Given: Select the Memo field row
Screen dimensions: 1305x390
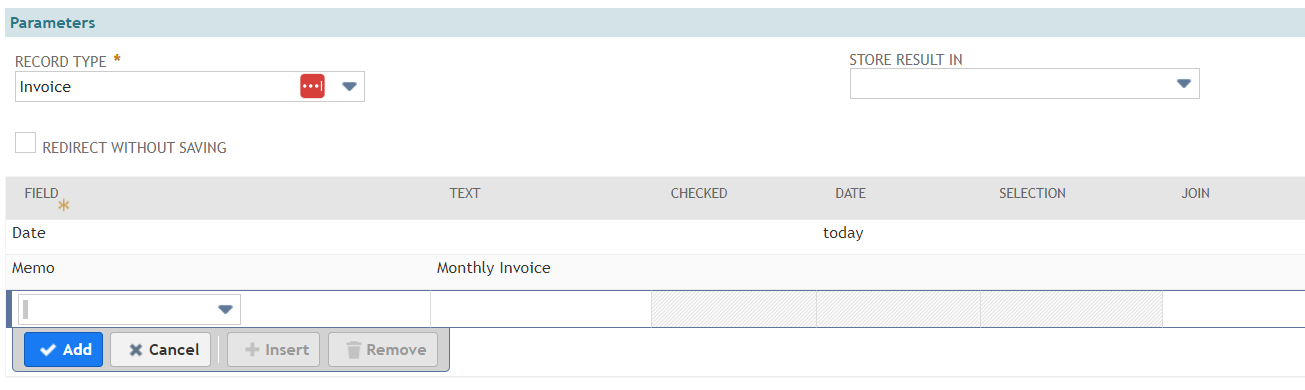Looking at the screenshot, I should click(x=655, y=268).
